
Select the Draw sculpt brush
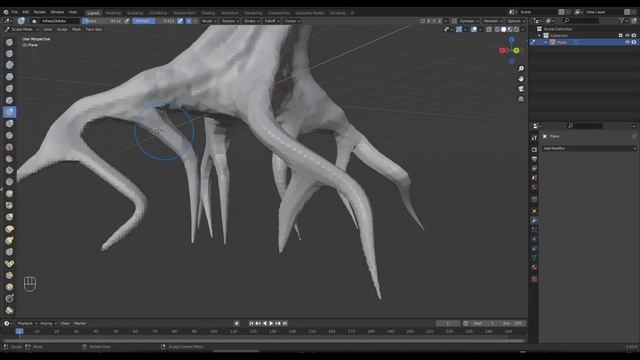click(x=9, y=42)
